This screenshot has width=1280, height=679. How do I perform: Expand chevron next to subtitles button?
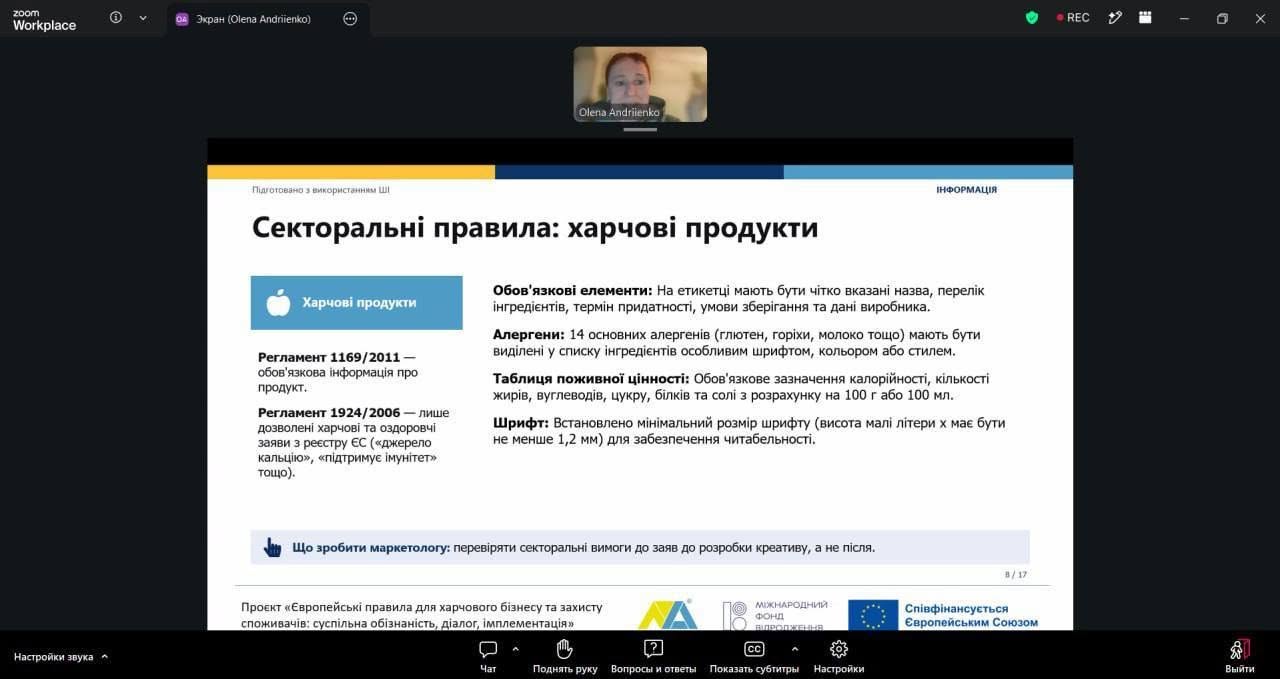794,648
